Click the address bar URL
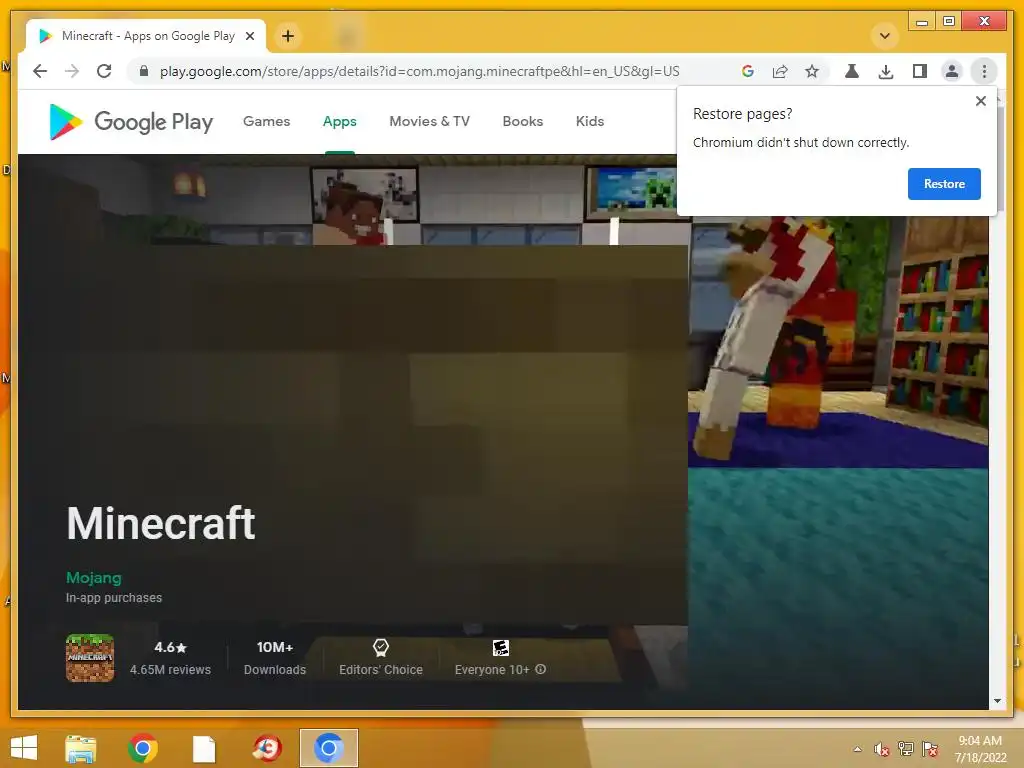This screenshot has width=1024, height=768. pyautogui.click(x=419, y=71)
